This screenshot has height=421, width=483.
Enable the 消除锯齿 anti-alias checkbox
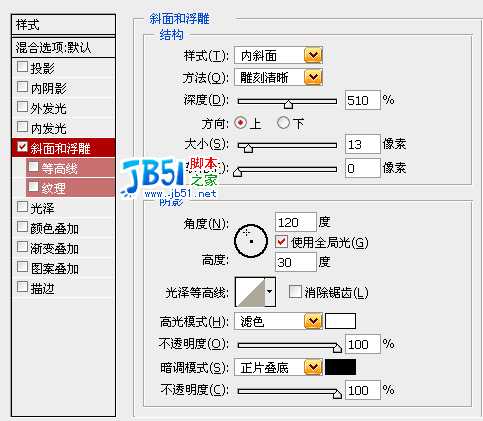click(295, 292)
